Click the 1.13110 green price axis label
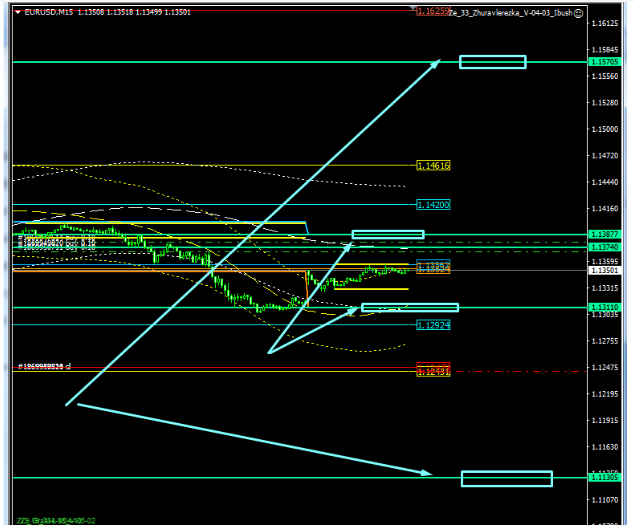Screen dimensions: 634x528 pyautogui.click(x=603, y=307)
